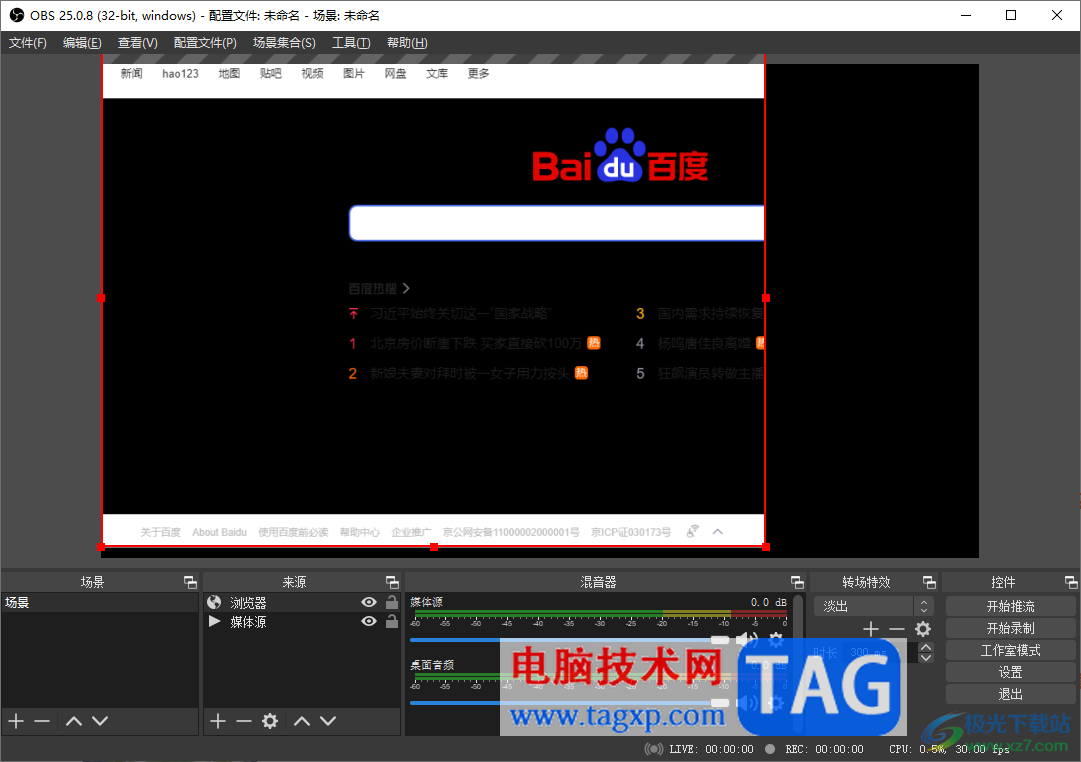Viewport: 1081px width, 762px height.
Task: Undock the 混音器 panel using its float icon
Action: click(797, 583)
